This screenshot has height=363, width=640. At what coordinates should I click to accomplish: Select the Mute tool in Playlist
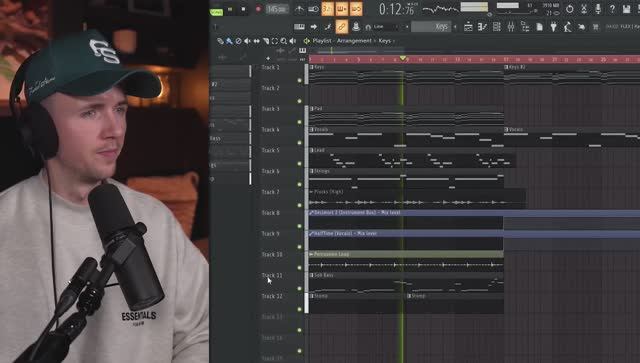point(247,41)
